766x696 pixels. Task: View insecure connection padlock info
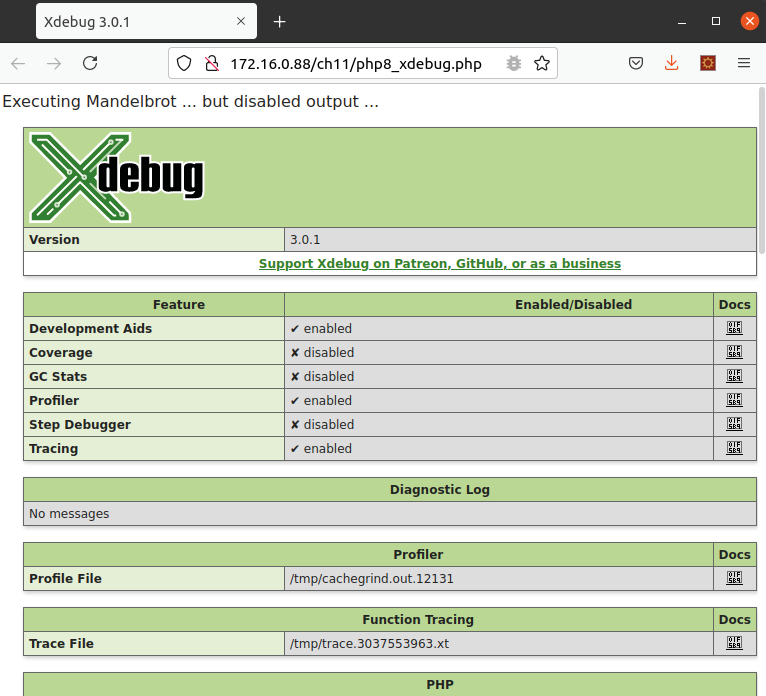(x=212, y=63)
